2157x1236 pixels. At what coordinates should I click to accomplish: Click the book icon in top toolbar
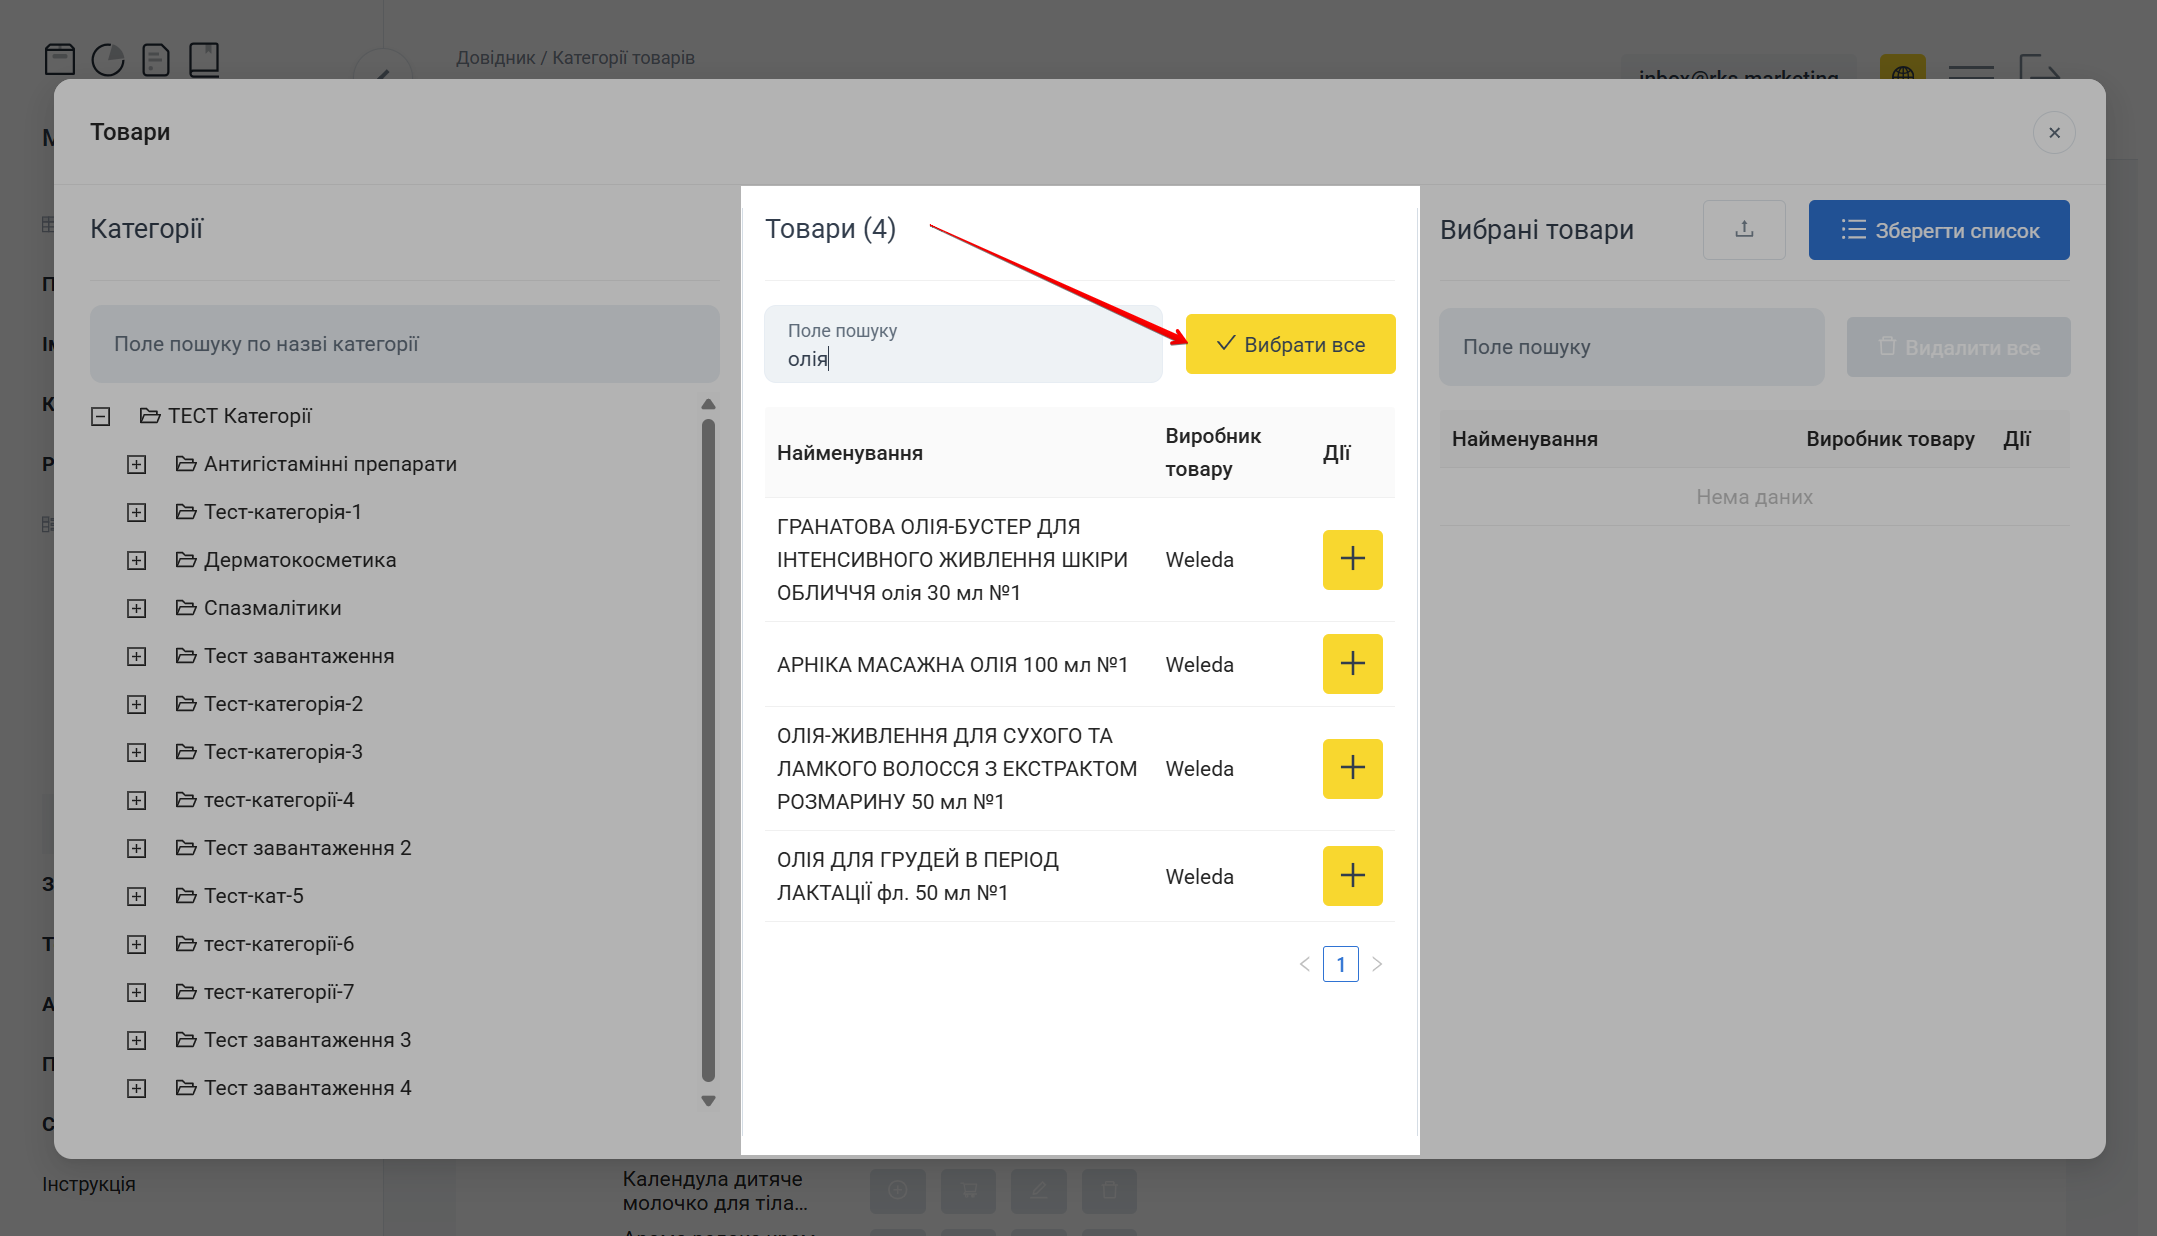pyautogui.click(x=204, y=60)
